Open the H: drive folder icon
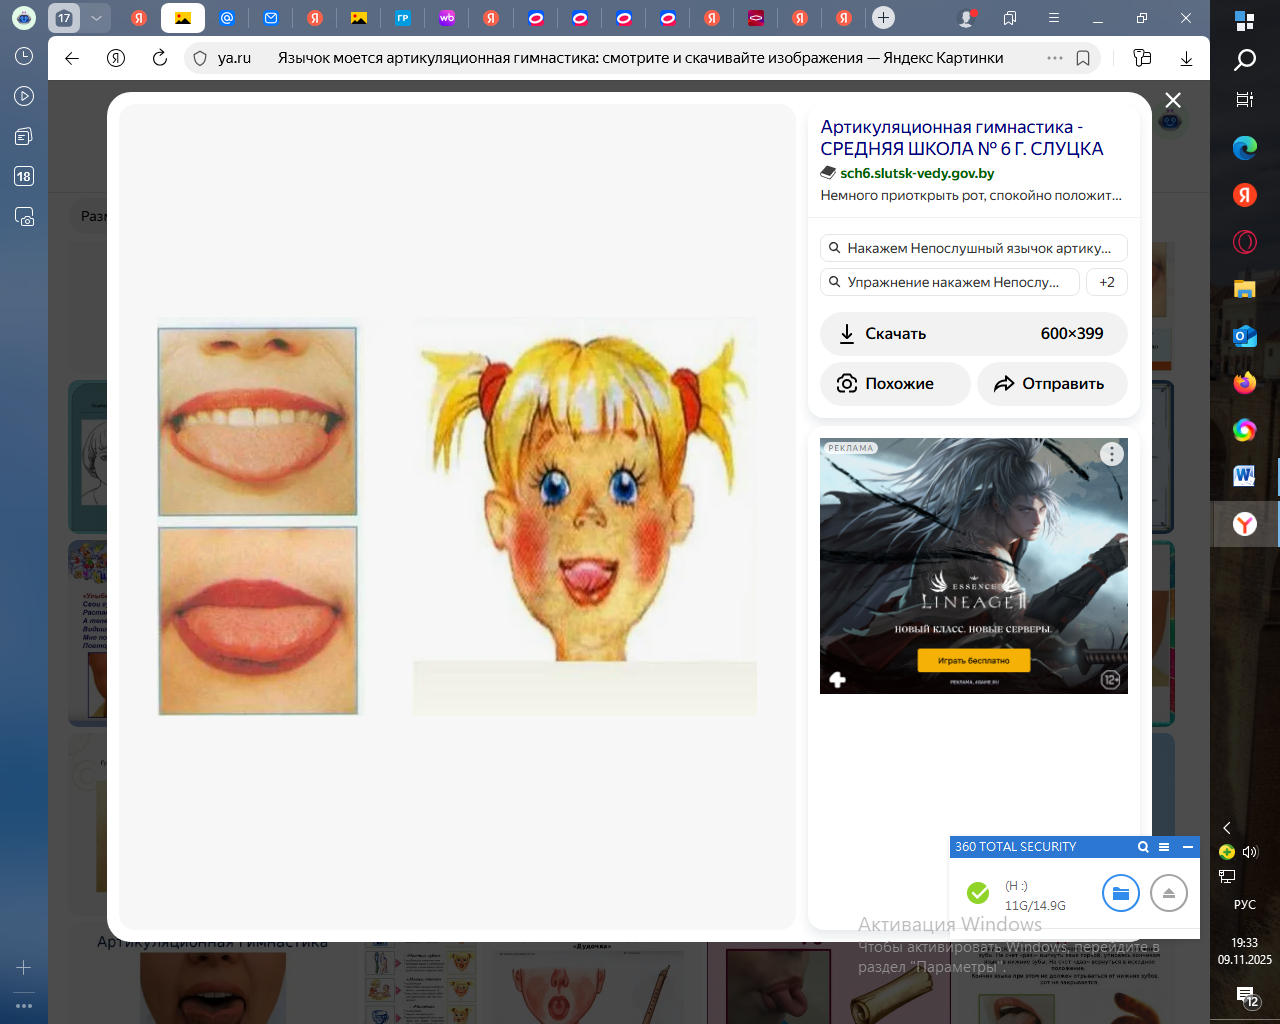 coord(1120,893)
